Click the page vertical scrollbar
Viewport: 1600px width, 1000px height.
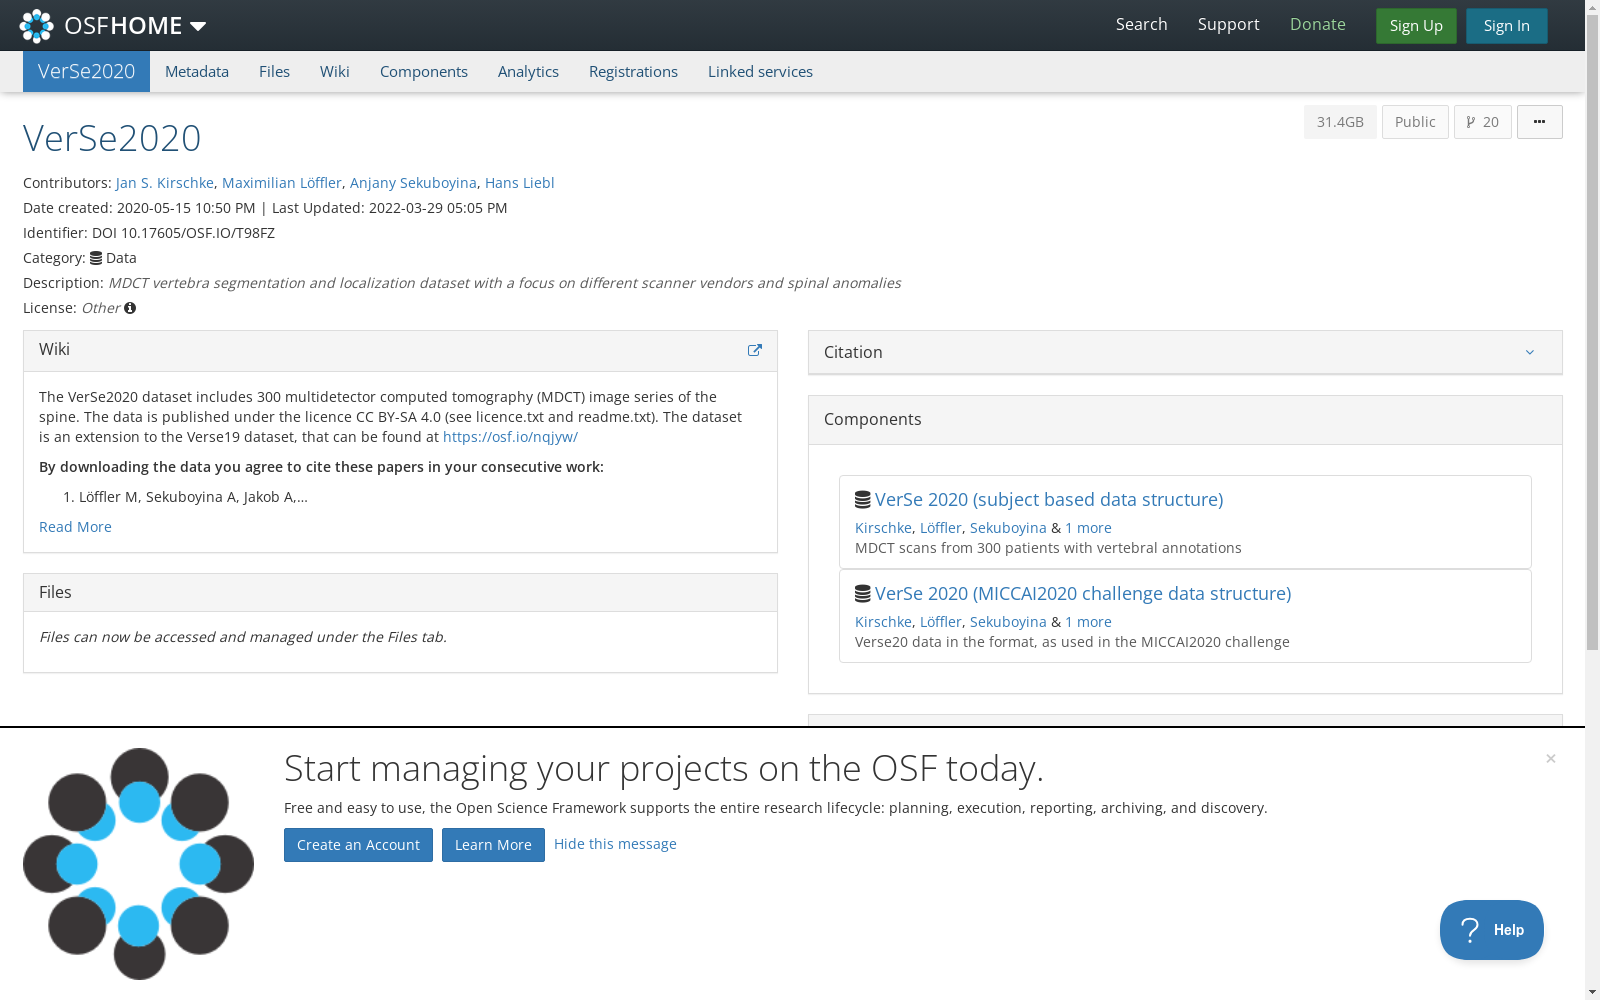(1592, 330)
